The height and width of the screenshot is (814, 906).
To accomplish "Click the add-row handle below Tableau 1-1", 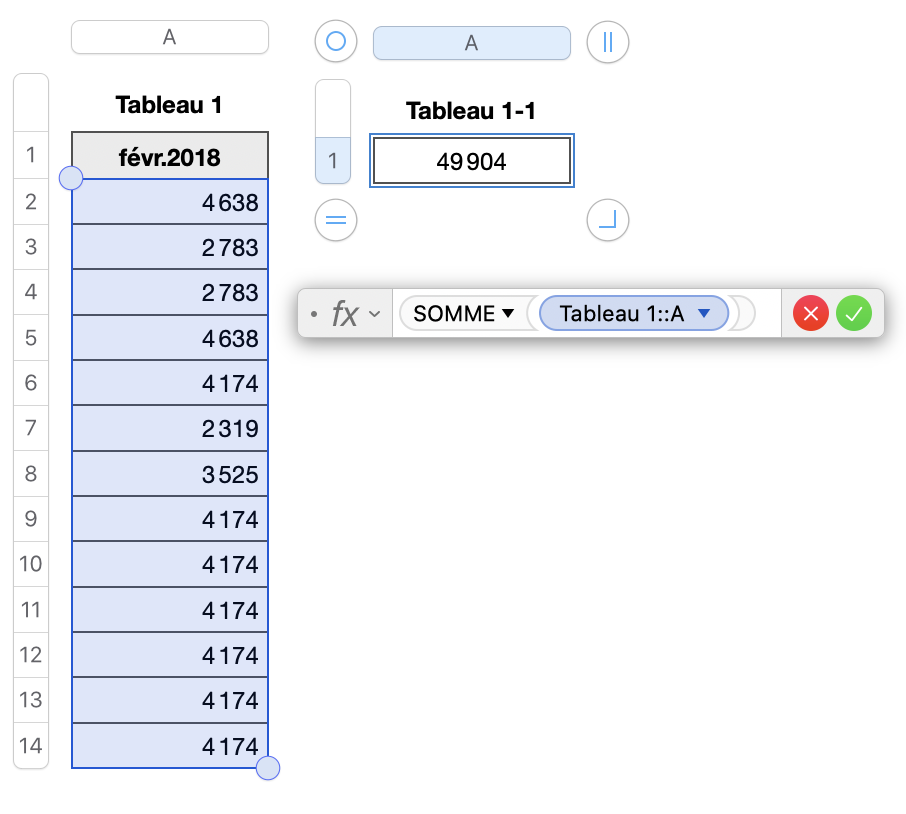I will click(336, 220).
